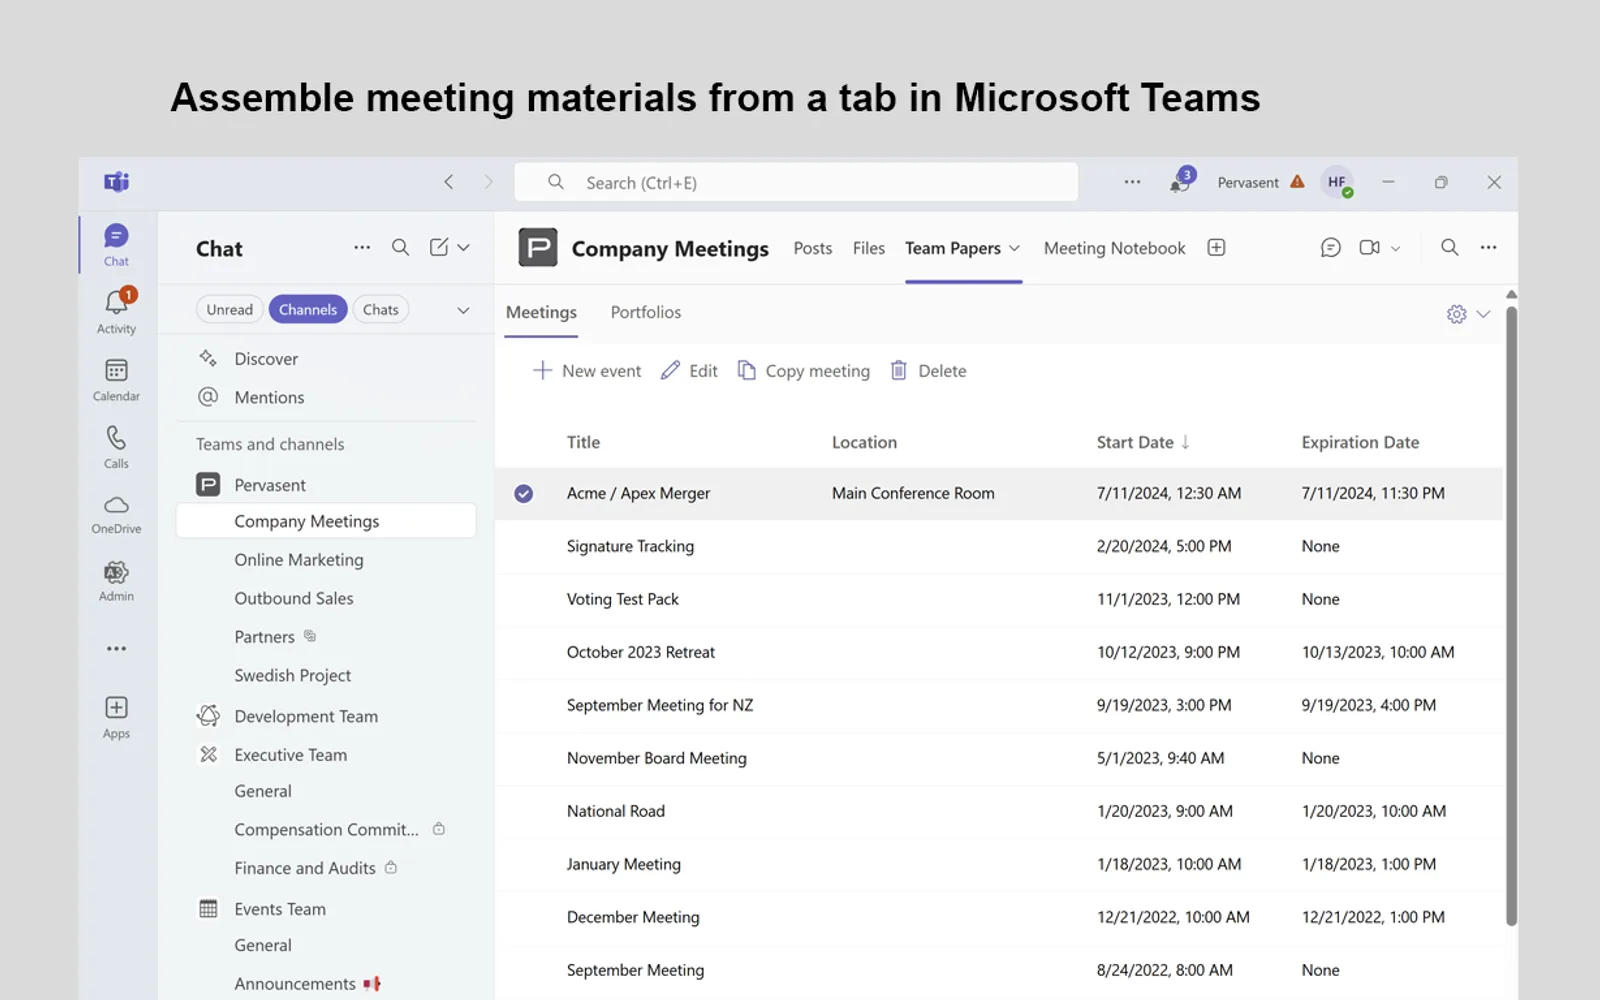The height and width of the screenshot is (1000, 1600).
Task: Open the Apps plus icon
Action: coord(116,718)
